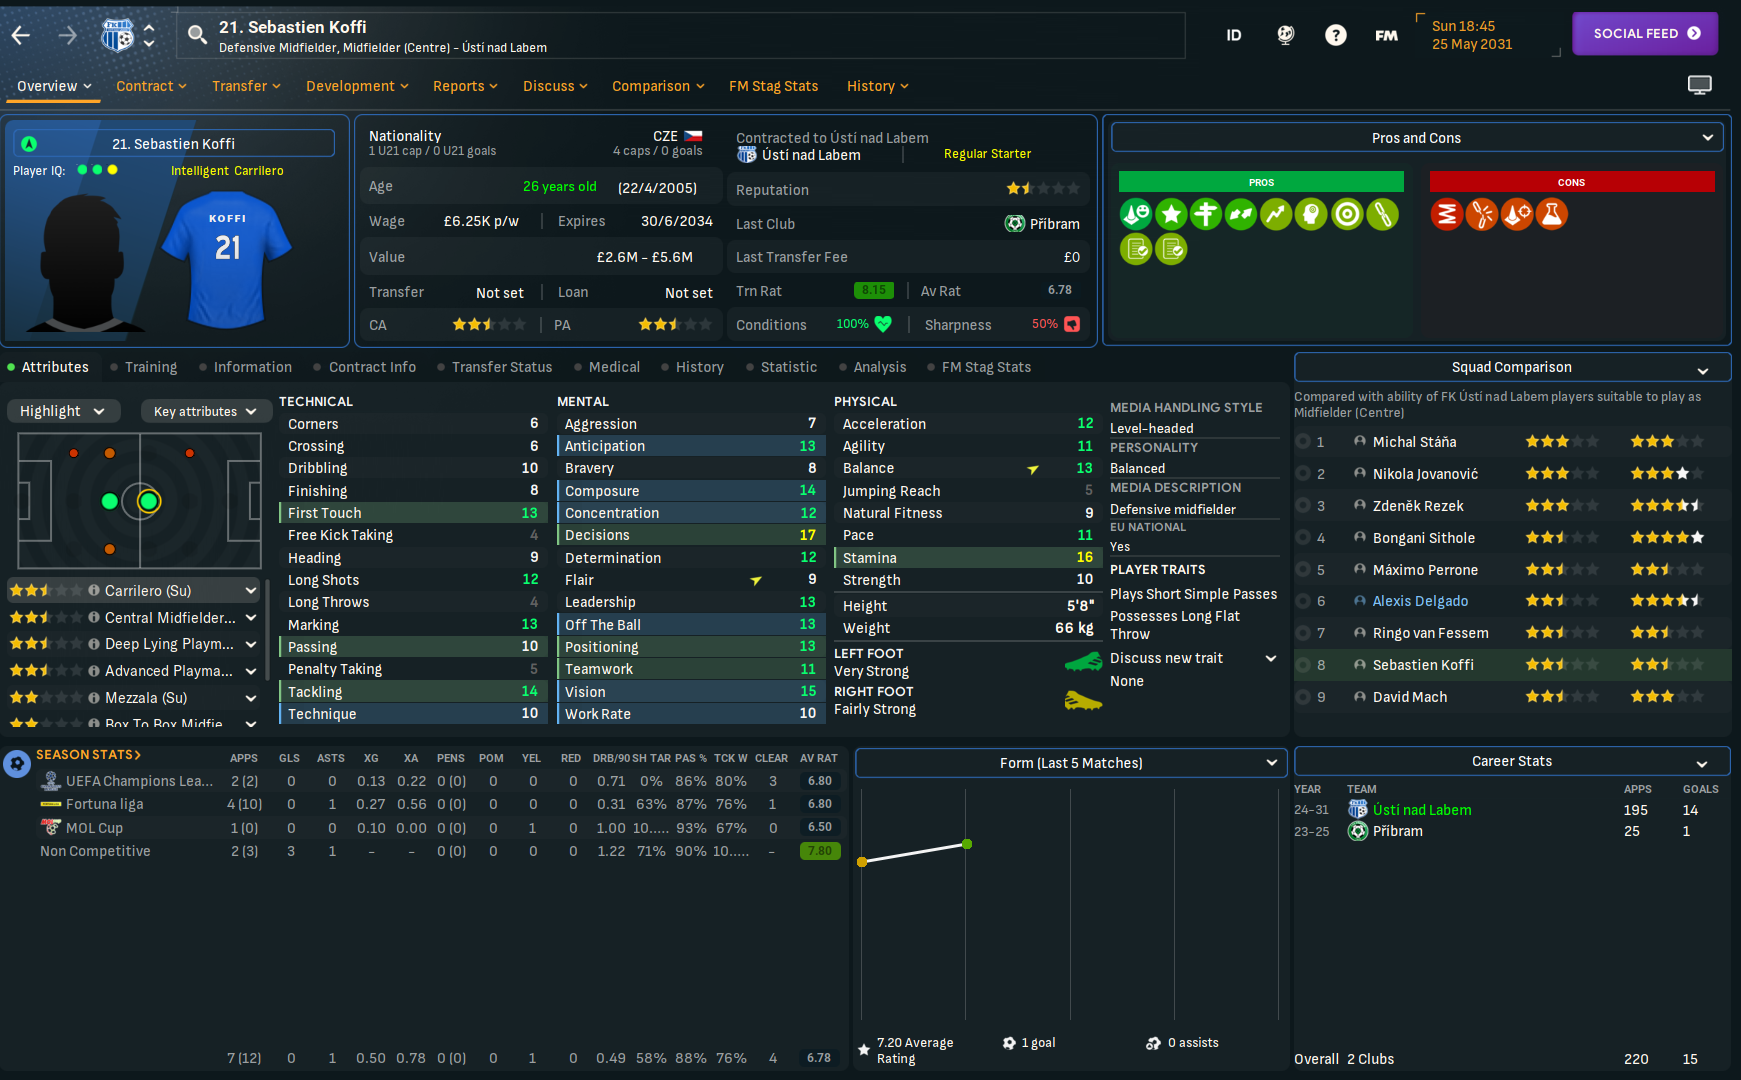Open the search magnifier icon
This screenshot has width=1741, height=1080.
tap(198, 36)
